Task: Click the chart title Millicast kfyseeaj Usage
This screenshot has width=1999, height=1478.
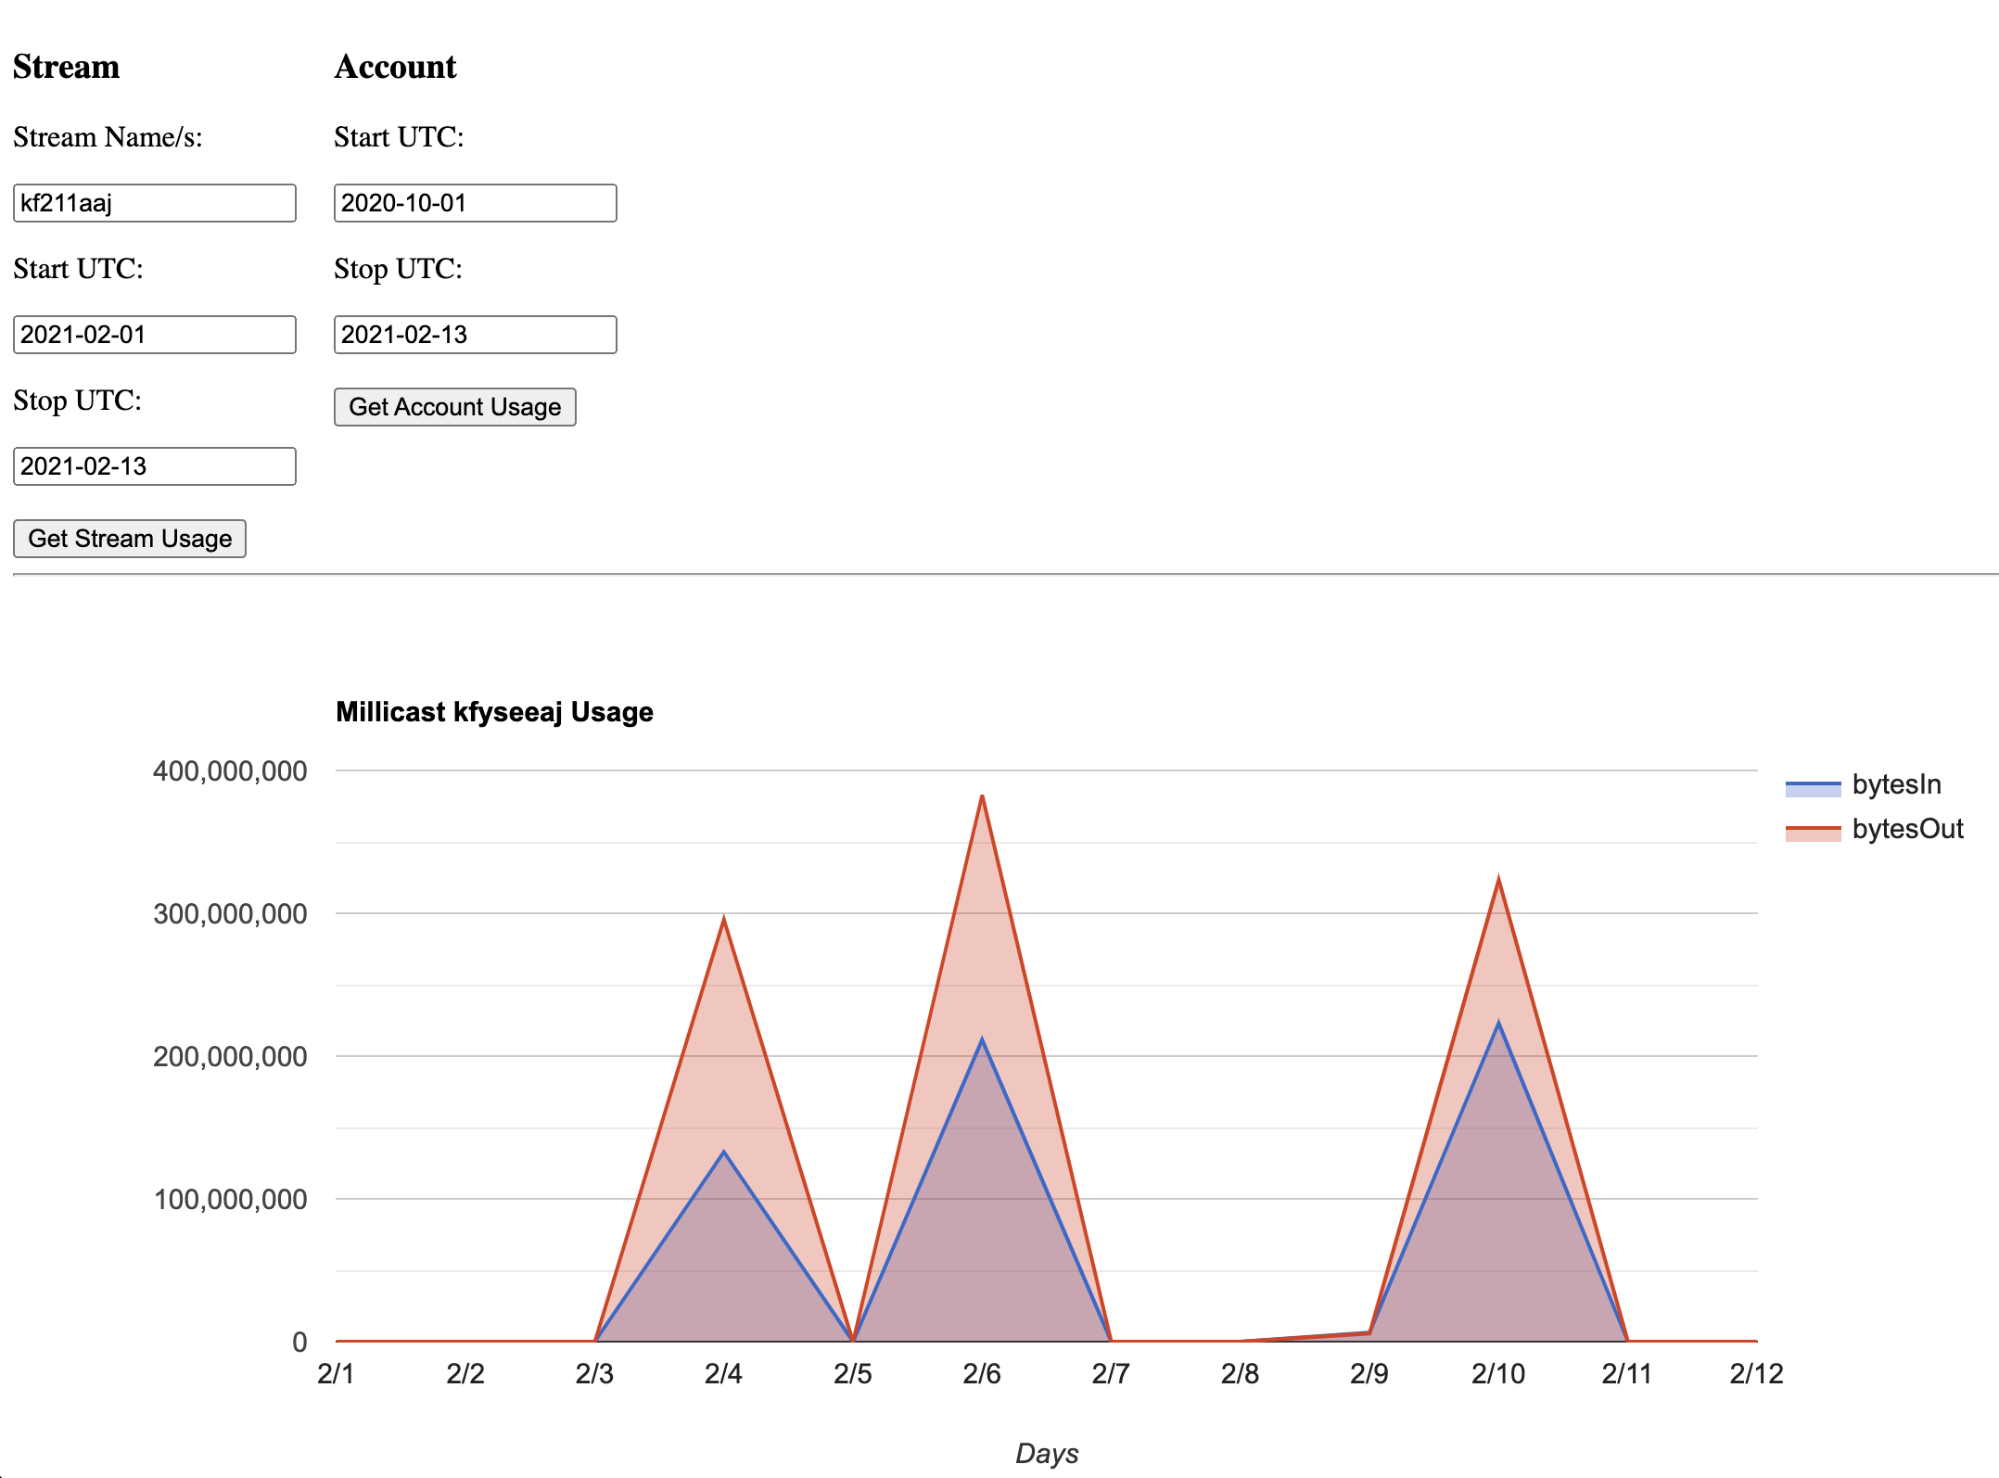Action: point(494,712)
